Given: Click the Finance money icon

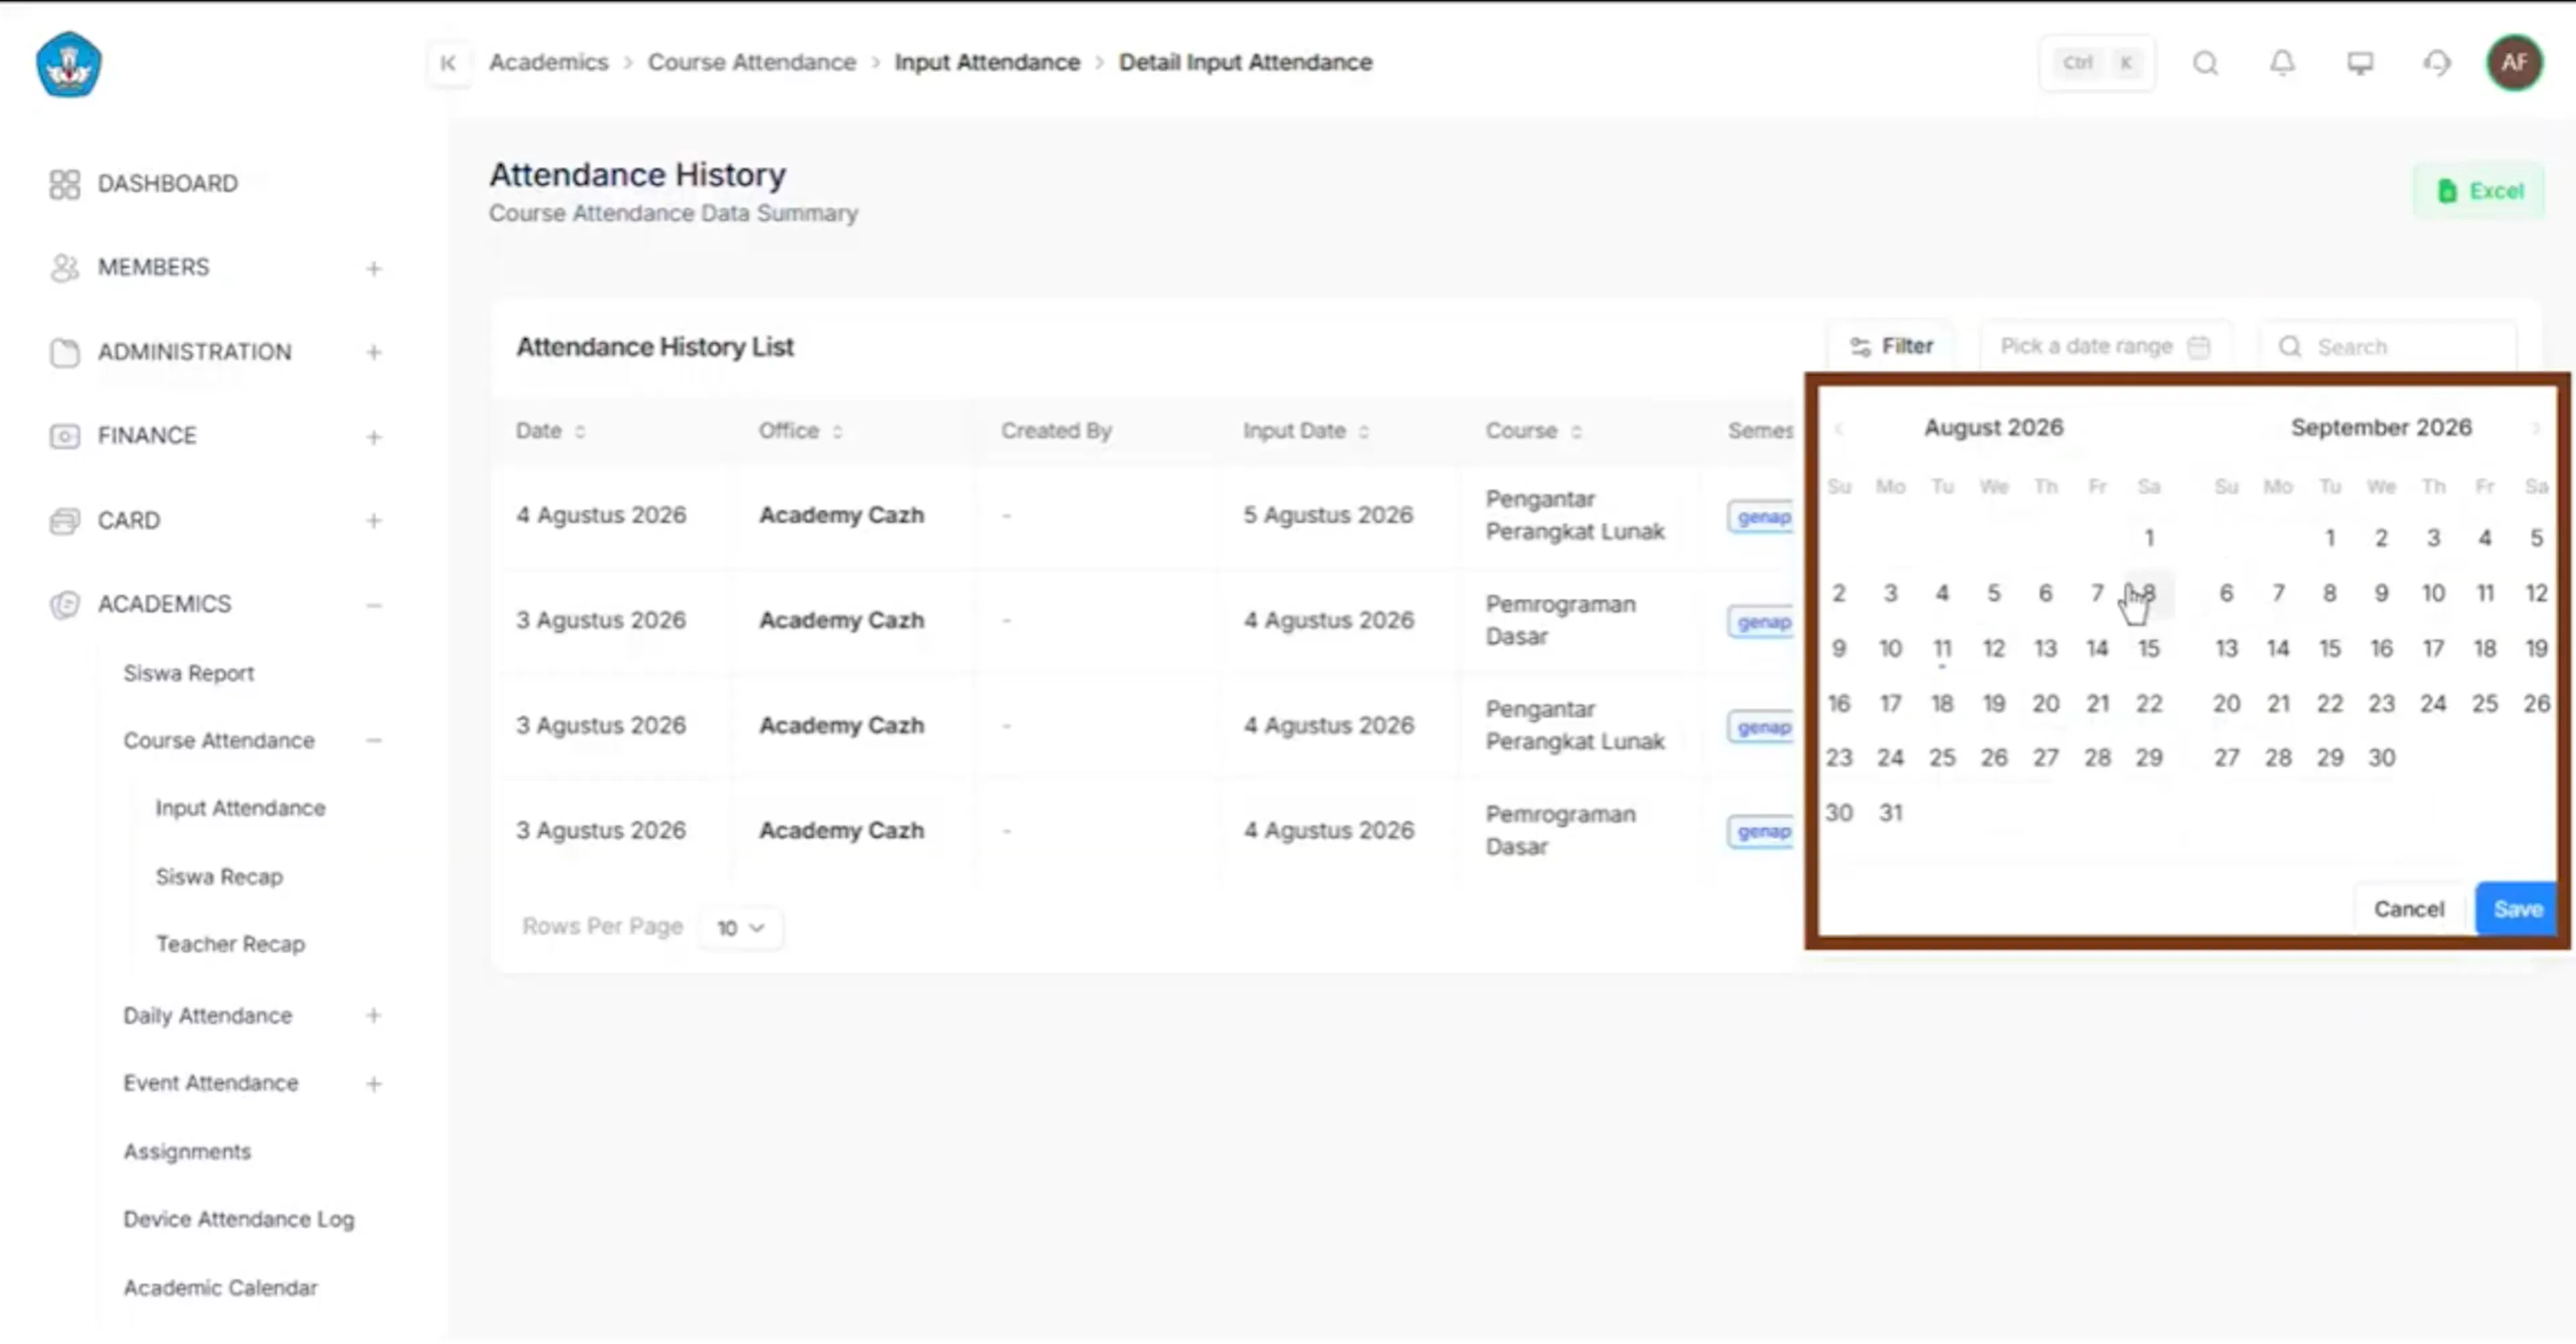Looking at the screenshot, I should (64, 437).
